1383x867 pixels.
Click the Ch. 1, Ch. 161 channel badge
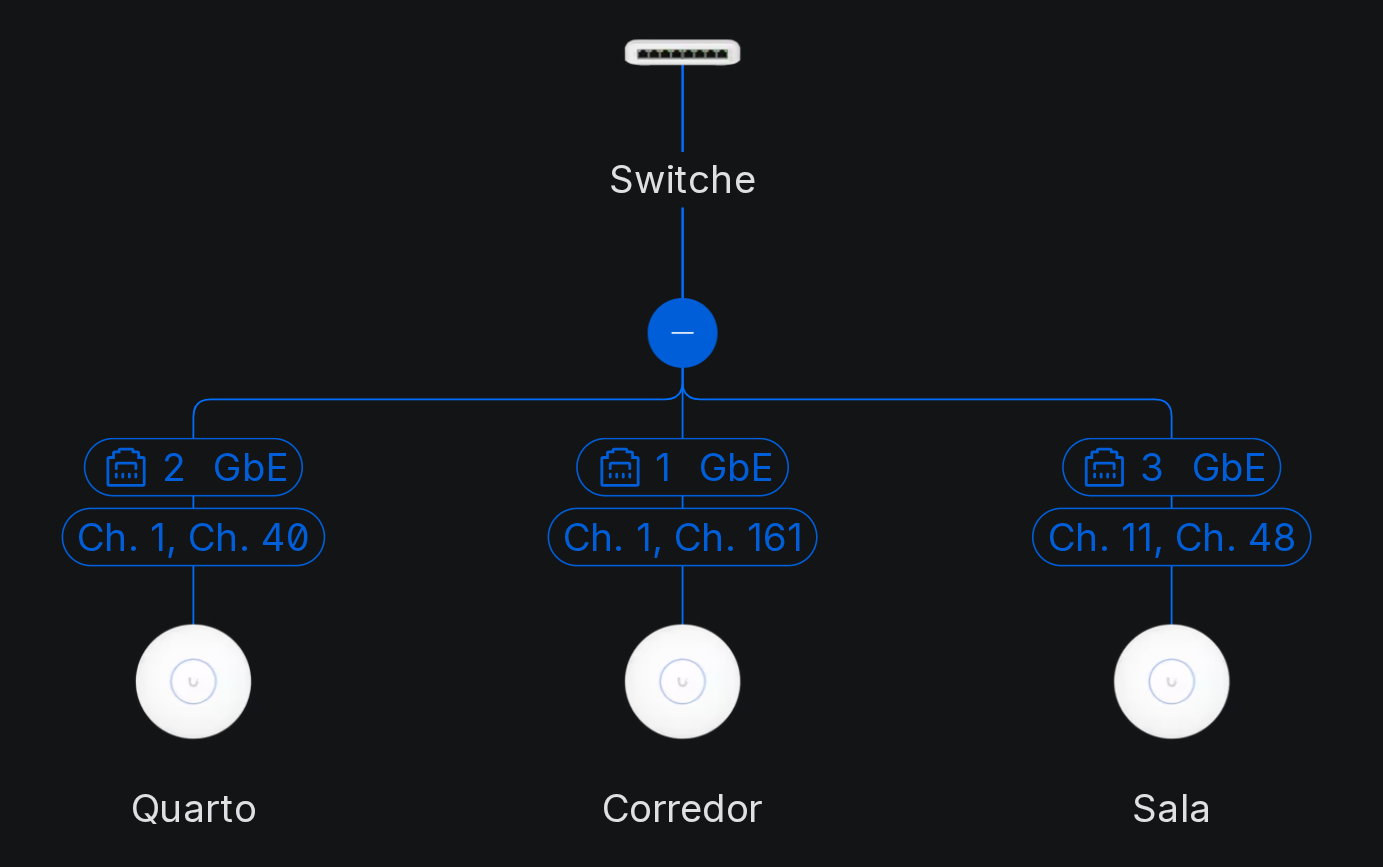pos(682,537)
